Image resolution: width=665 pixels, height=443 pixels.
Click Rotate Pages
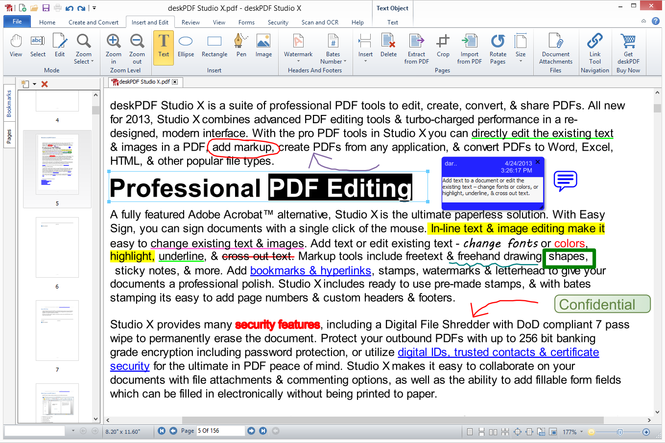[x=497, y=49]
